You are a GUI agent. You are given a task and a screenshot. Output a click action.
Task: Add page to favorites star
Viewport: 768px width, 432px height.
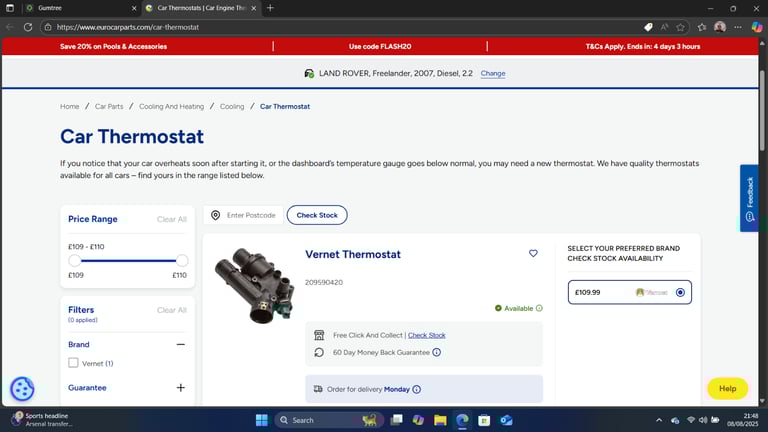tap(680, 27)
